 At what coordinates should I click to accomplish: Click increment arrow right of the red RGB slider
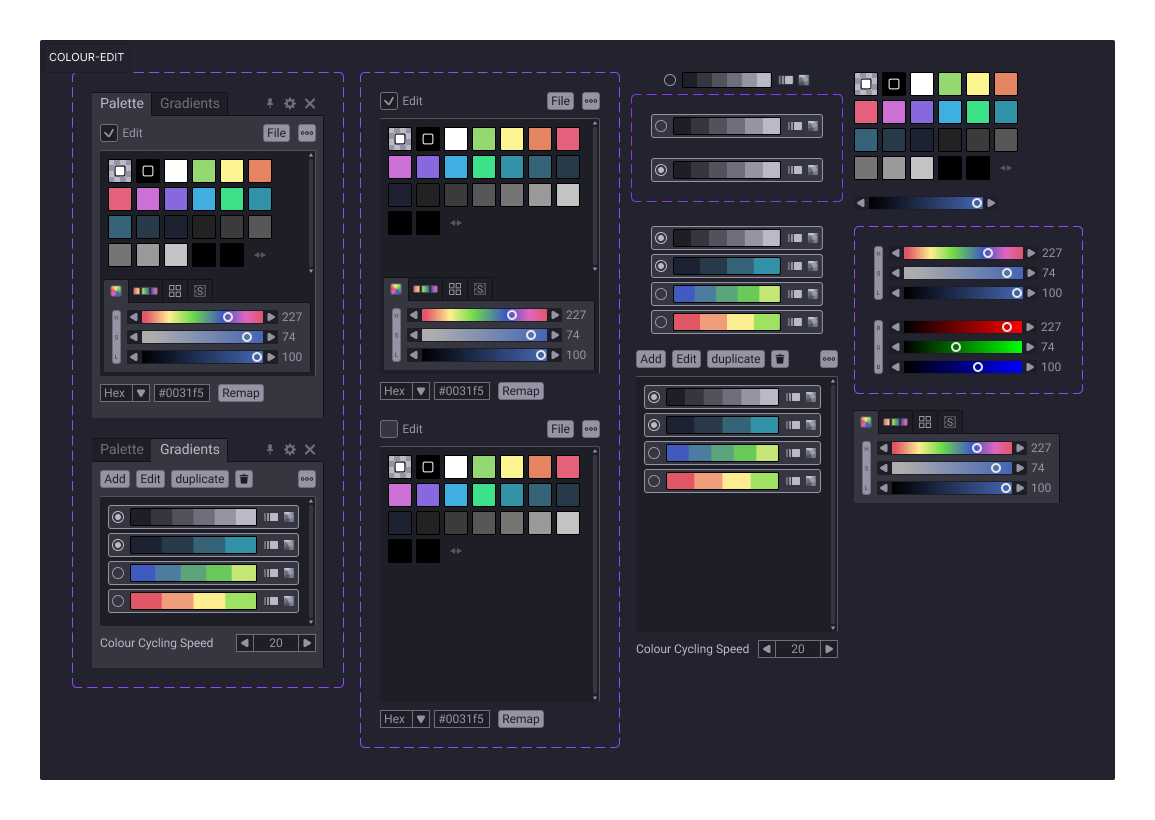pyautogui.click(x=1031, y=327)
